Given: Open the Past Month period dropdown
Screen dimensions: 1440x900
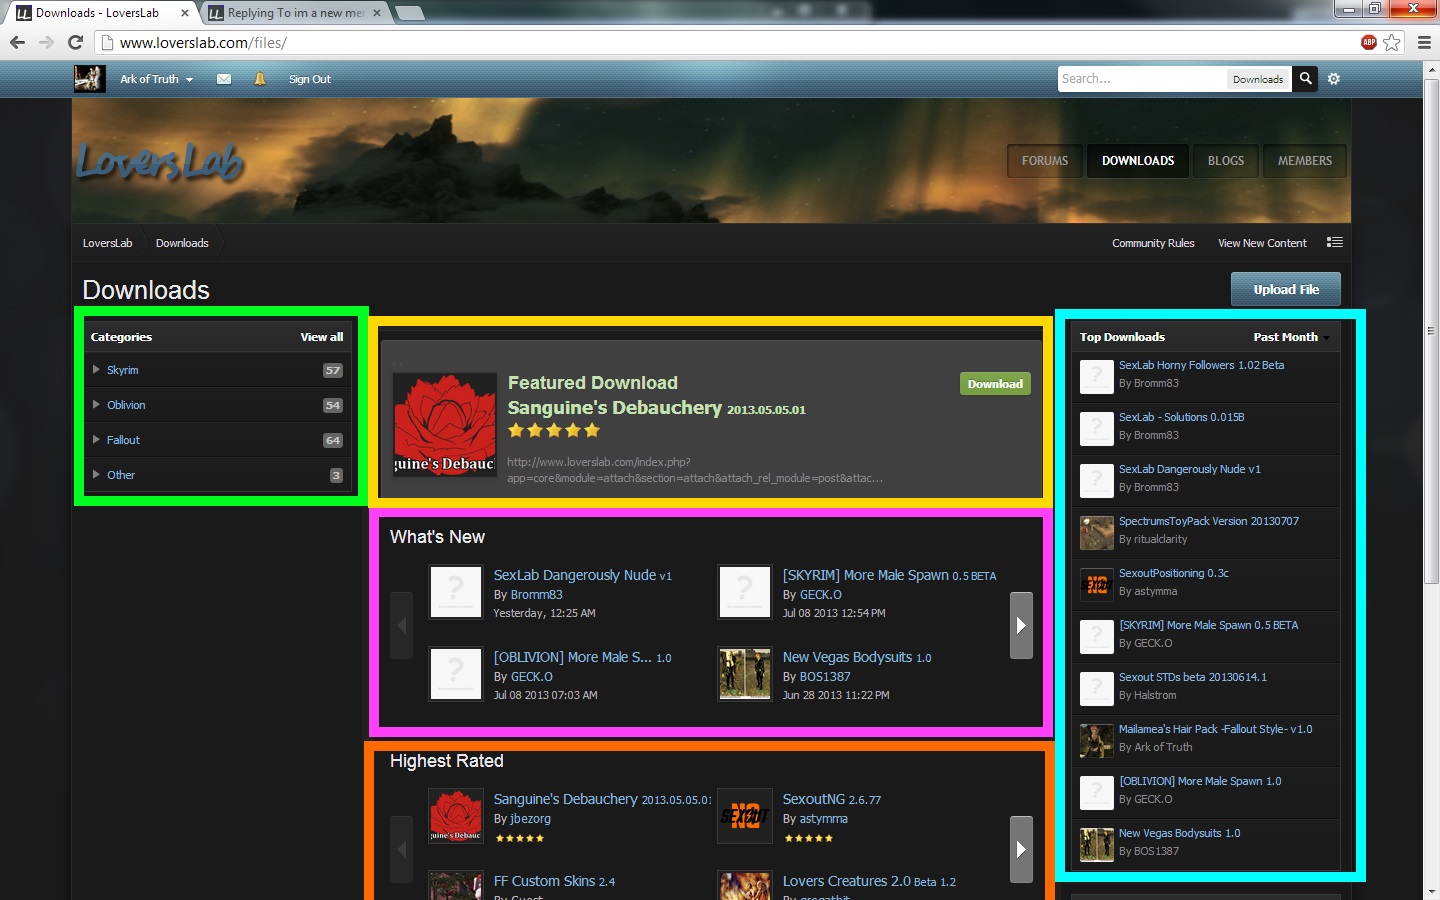Looking at the screenshot, I should pyautogui.click(x=1291, y=337).
